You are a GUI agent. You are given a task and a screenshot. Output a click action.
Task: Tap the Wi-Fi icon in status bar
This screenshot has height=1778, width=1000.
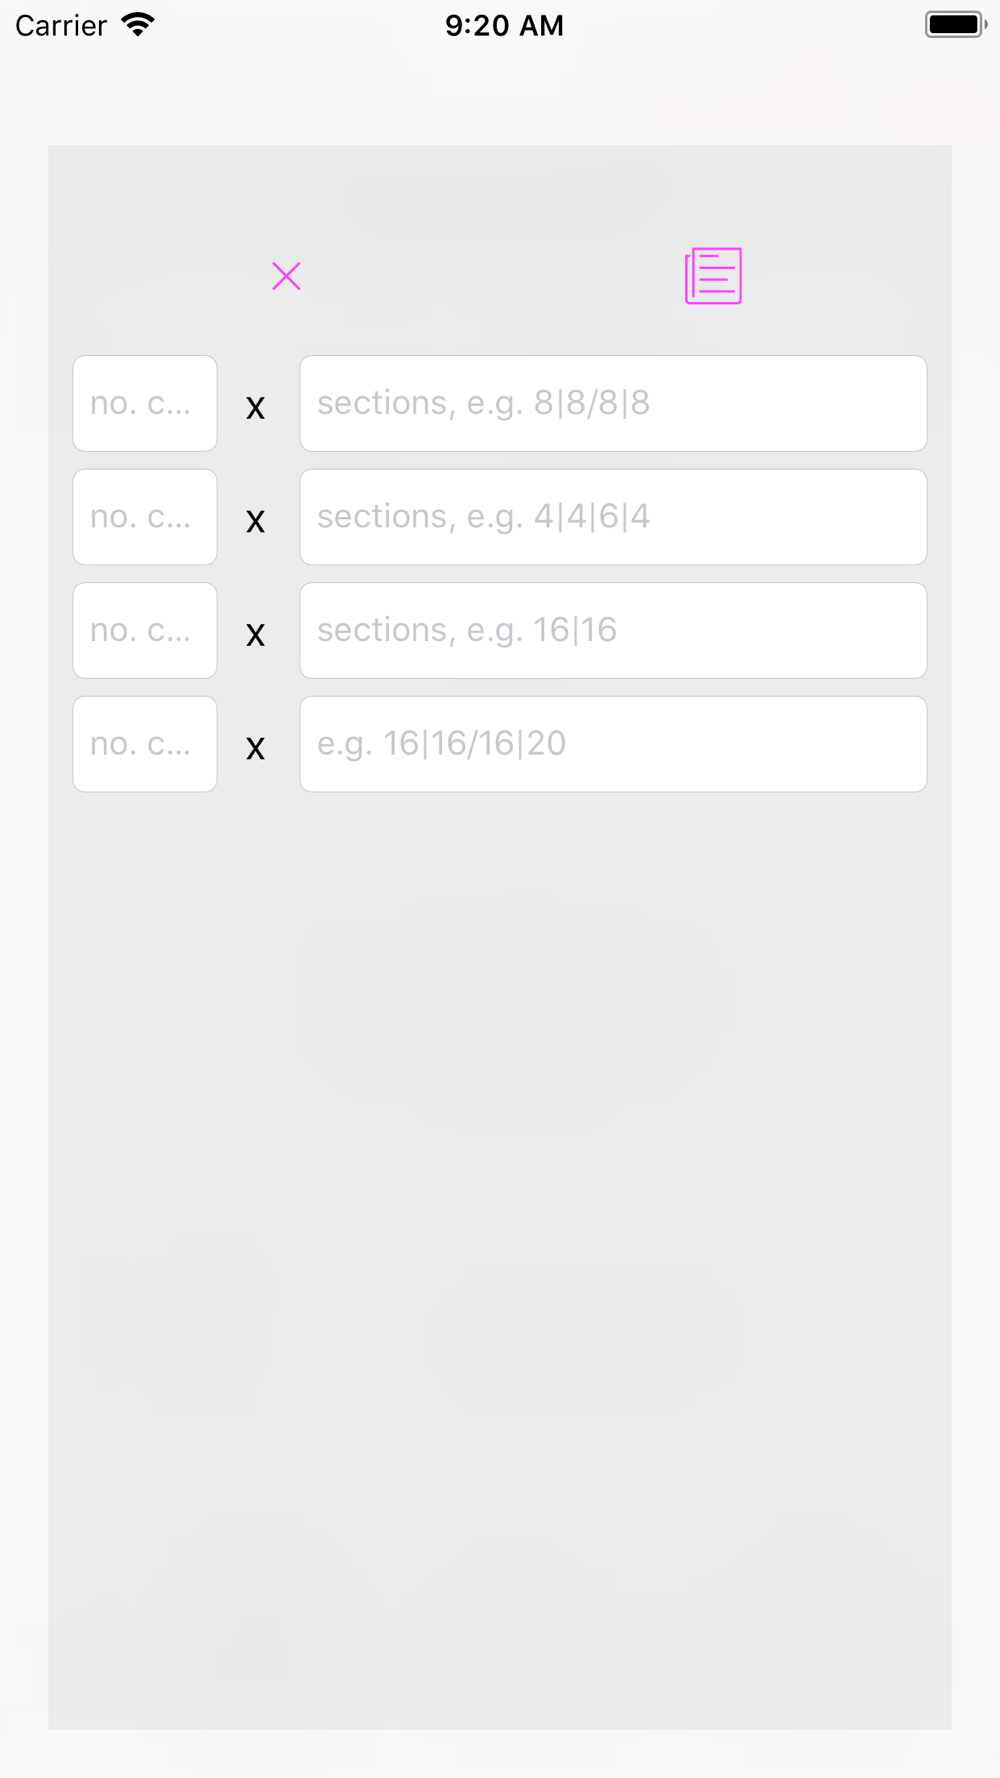(x=138, y=25)
